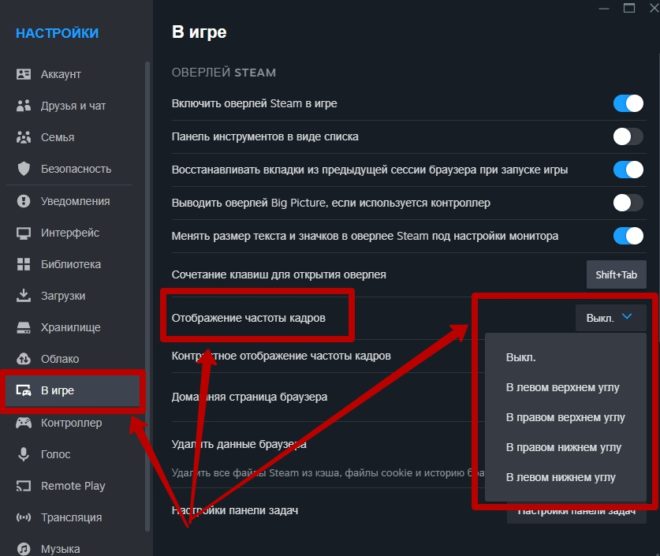Go to Безопасность settings
Viewport: 660px width, 556px height.
click(76, 169)
